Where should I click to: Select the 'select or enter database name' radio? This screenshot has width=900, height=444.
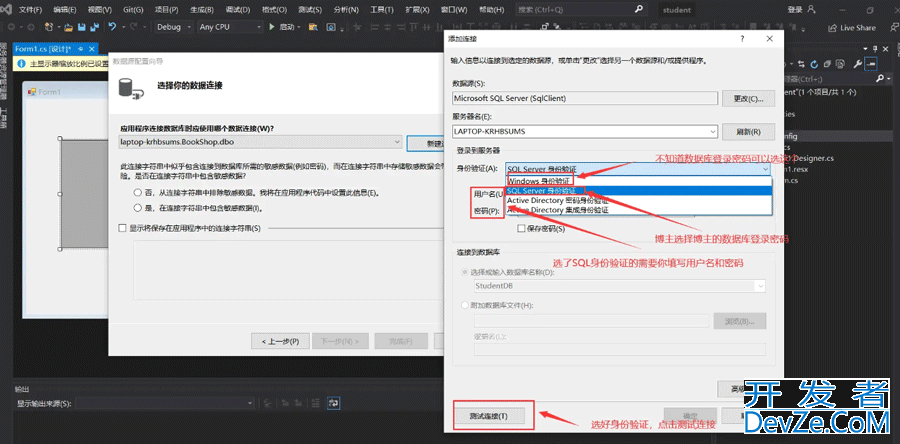click(465, 272)
